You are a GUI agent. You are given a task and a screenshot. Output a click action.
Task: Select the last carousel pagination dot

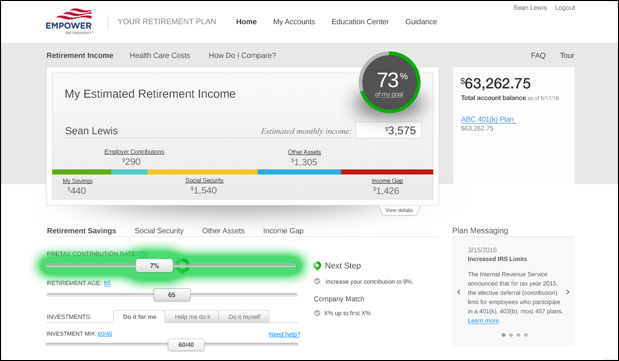click(526, 335)
